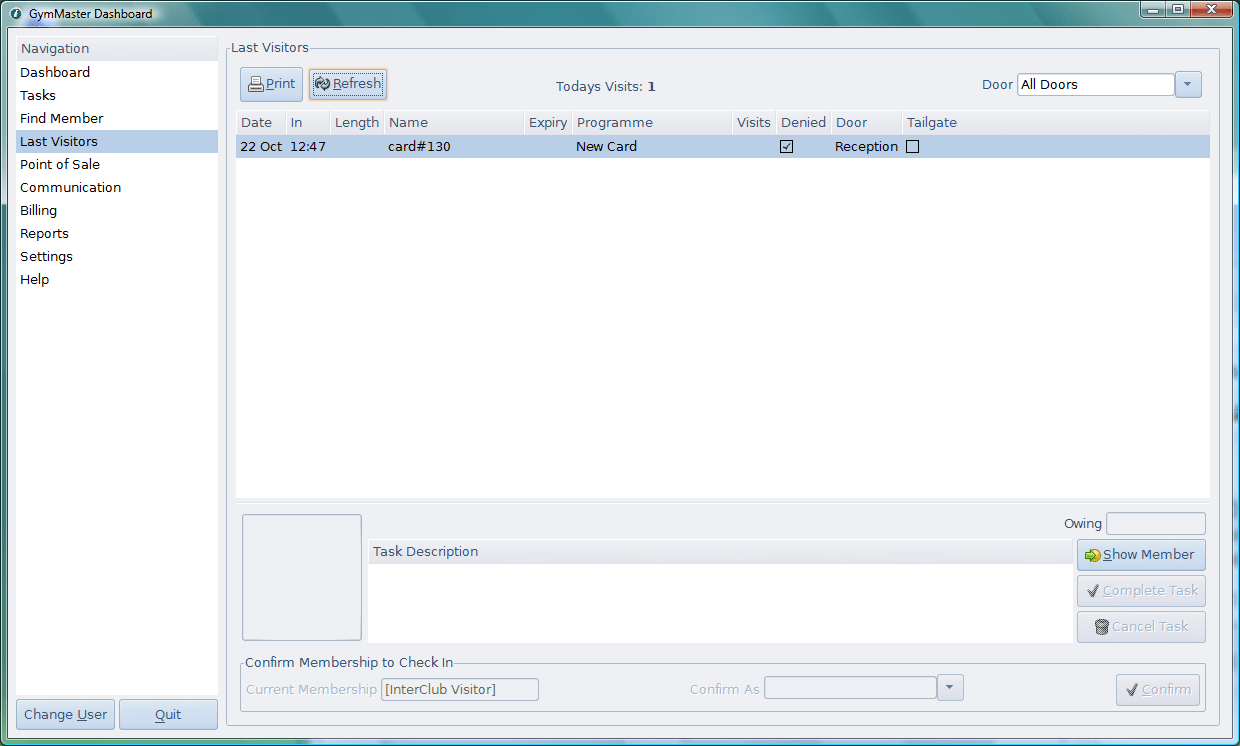Click the Print button
Viewport: 1240px width, 746px height.
[271, 84]
